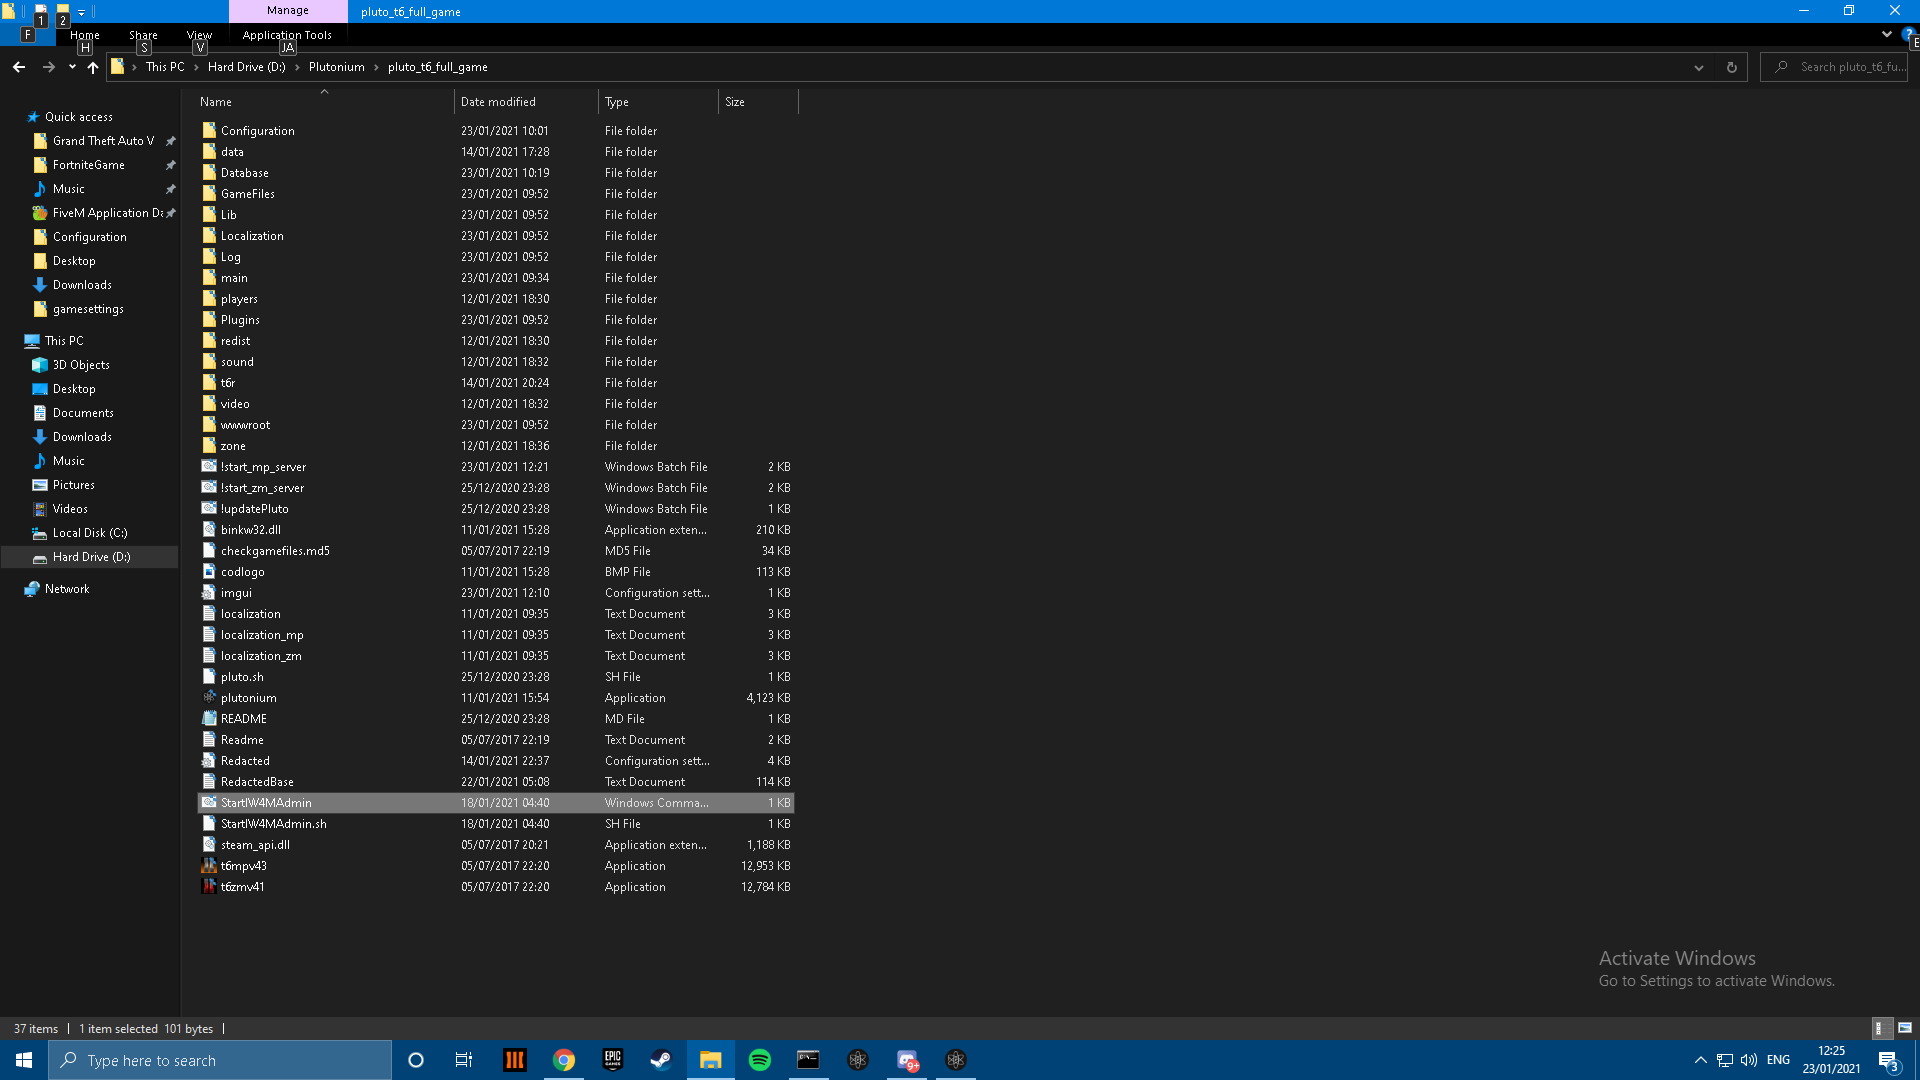Screen dimensions: 1920x1080
Task: Click Plutonium in the breadcrumb path
Action: tap(336, 67)
